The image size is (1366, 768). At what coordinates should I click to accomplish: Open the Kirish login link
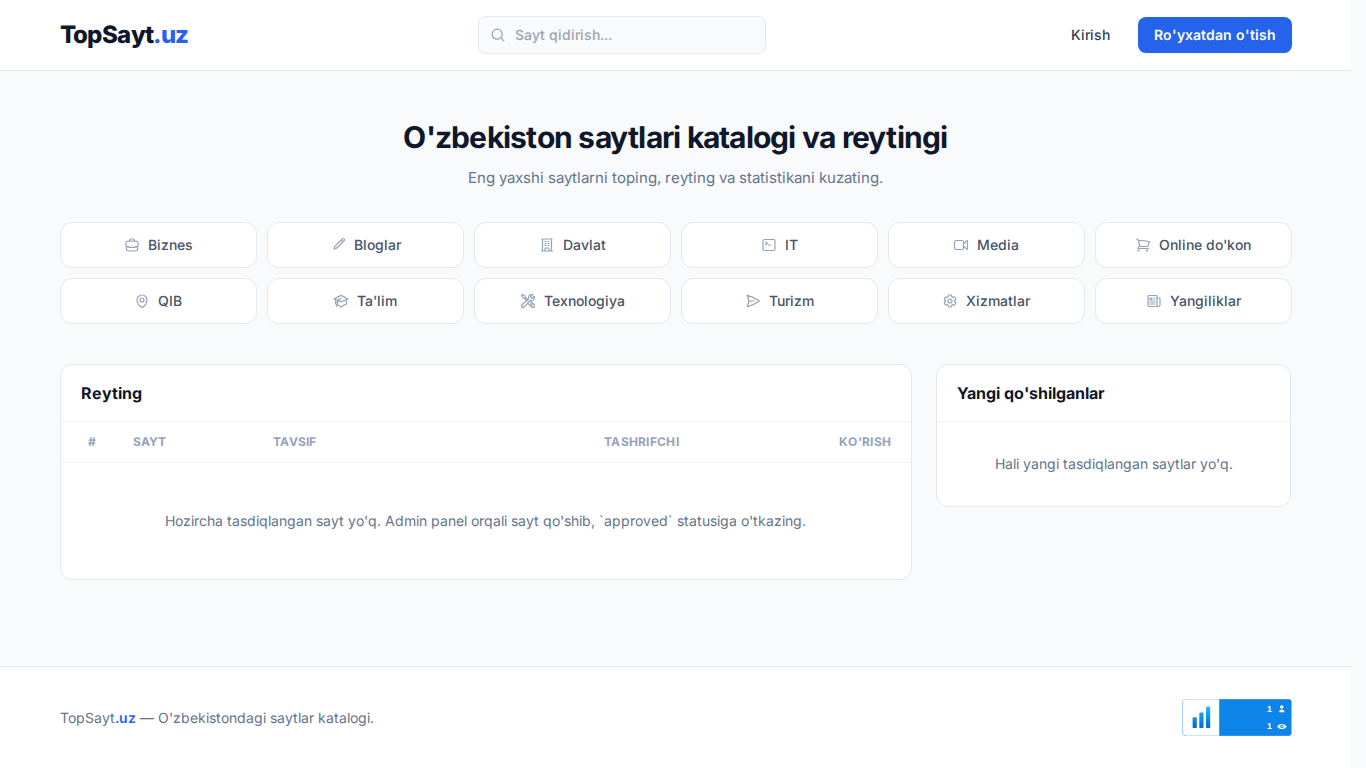point(1090,35)
